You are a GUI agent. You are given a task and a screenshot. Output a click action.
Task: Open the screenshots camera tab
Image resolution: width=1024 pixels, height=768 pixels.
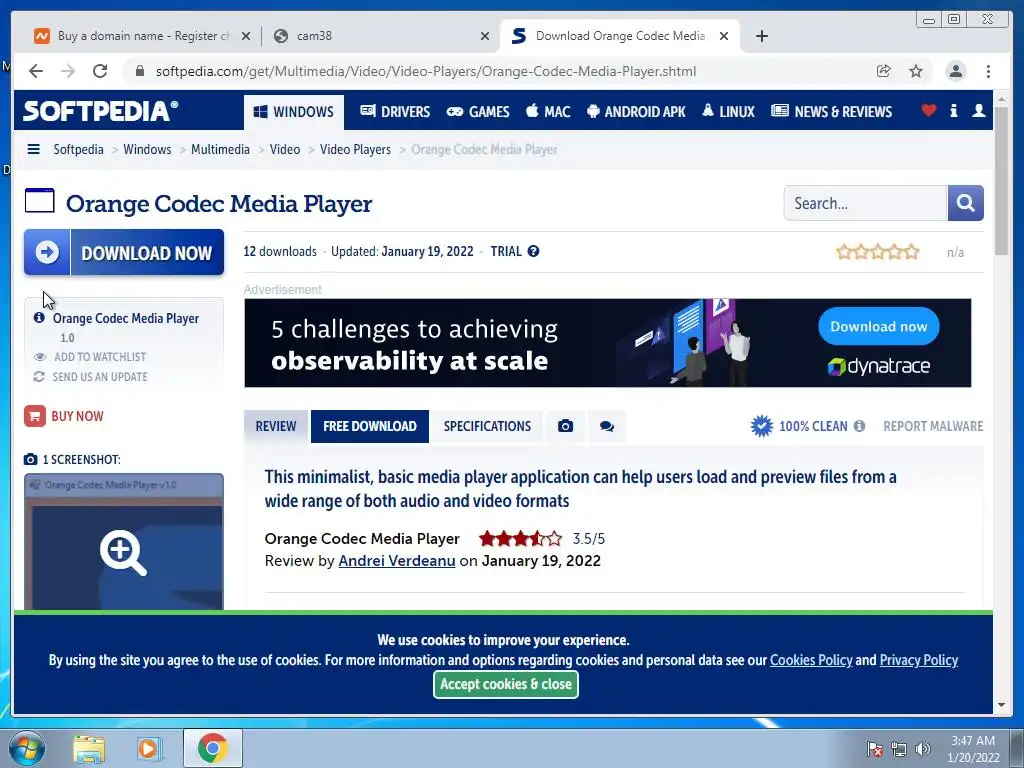tap(566, 426)
